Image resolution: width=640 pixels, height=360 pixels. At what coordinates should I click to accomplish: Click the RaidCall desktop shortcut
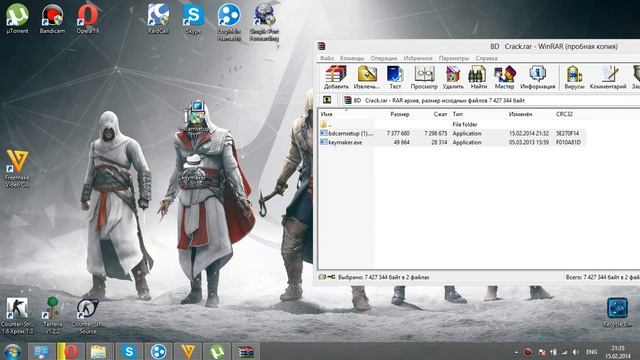(x=158, y=19)
